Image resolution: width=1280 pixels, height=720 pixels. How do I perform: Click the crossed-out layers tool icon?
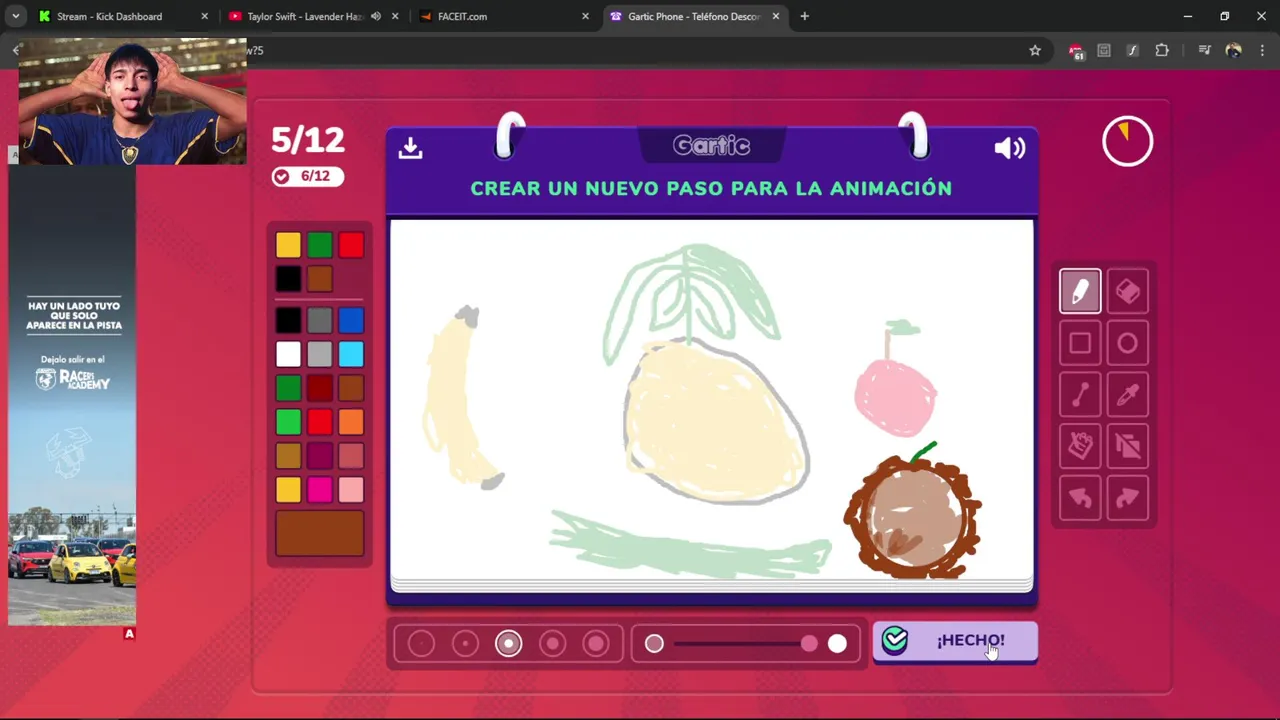coord(1128,446)
